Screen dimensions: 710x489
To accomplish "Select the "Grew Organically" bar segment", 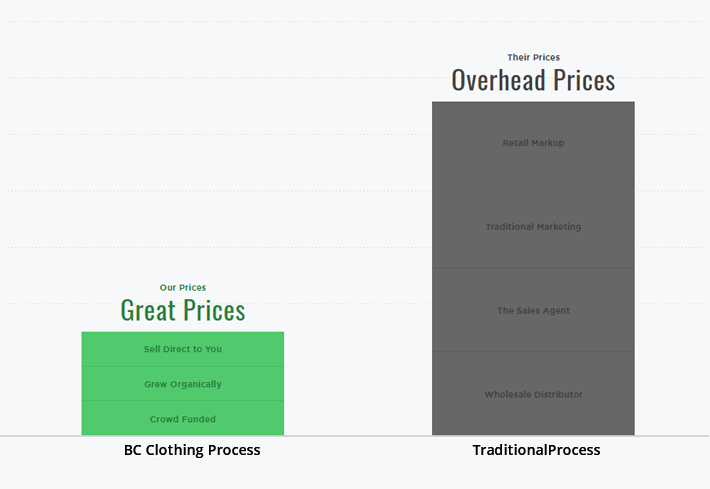I will [x=183, y=384].
